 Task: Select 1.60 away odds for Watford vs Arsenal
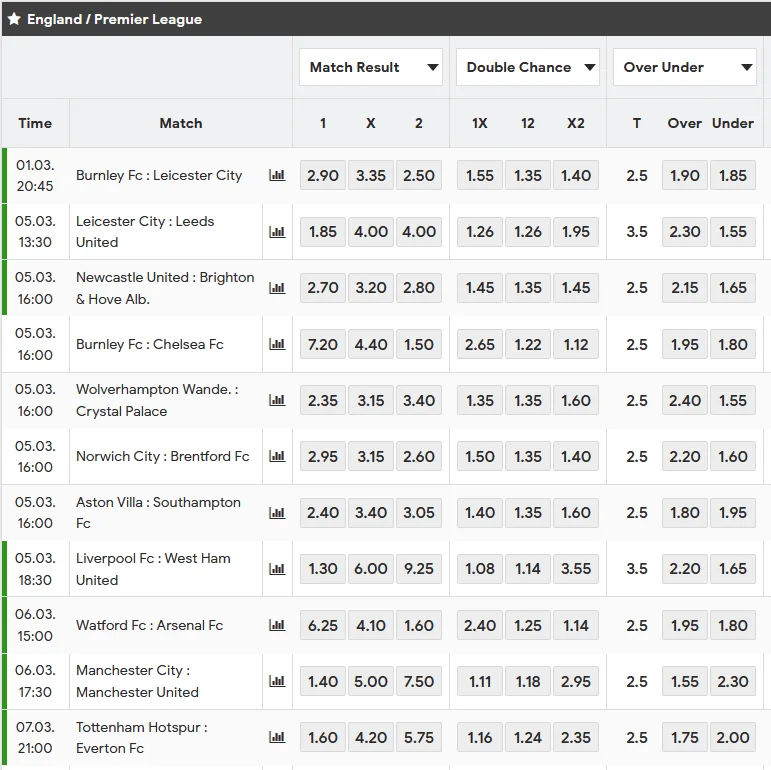pyautogui.click(x=419, y=625)
